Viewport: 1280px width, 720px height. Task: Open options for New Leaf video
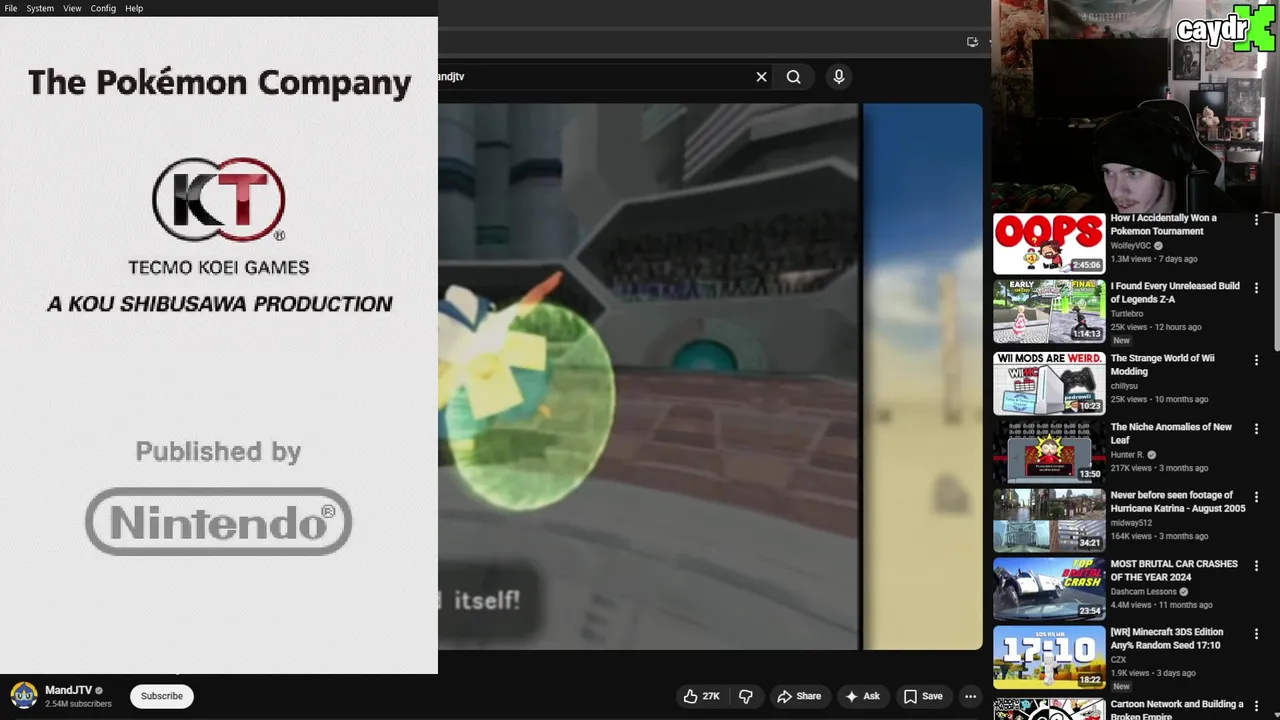point(1256,429)
